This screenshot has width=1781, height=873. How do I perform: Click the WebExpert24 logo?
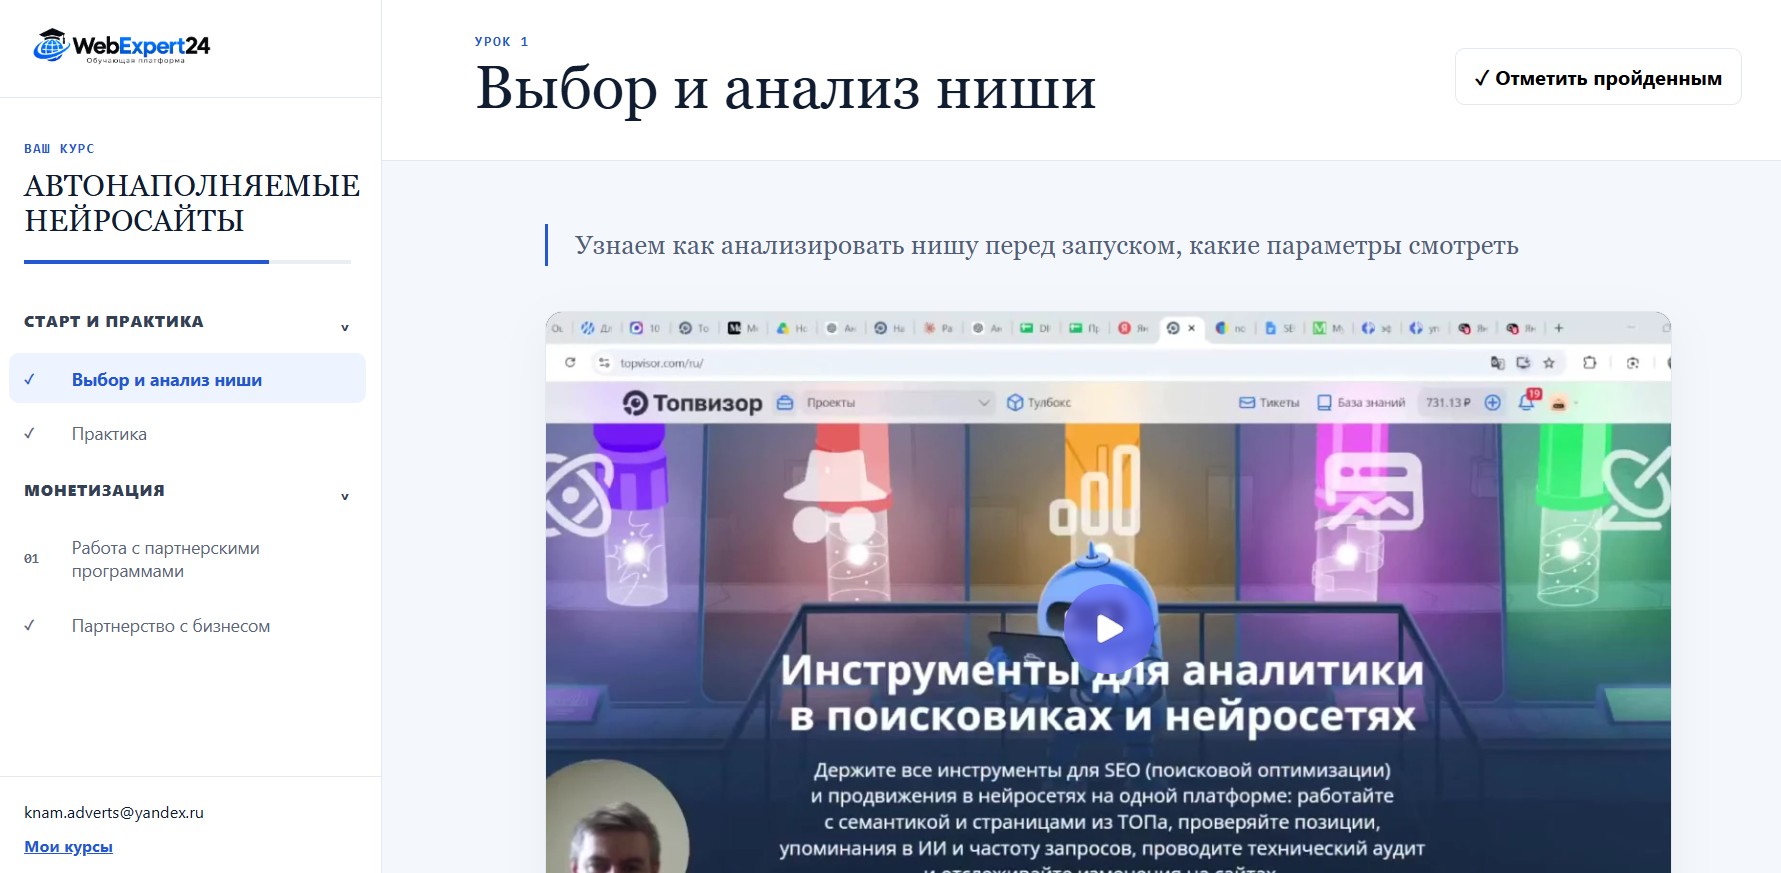[121, 46]
